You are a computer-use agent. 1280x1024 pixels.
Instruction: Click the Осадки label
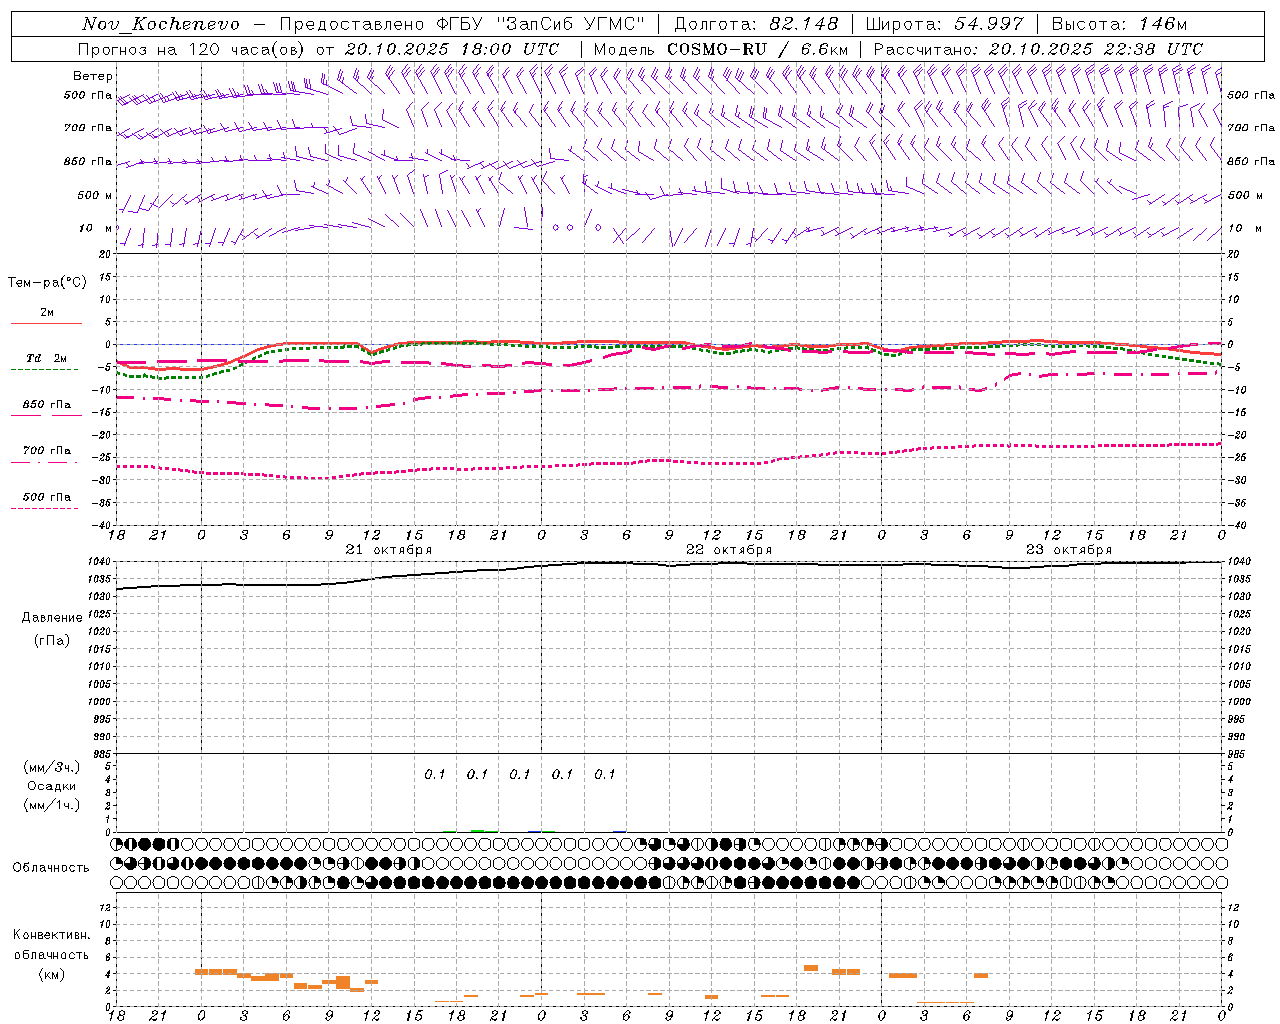[x=52, y=786]
